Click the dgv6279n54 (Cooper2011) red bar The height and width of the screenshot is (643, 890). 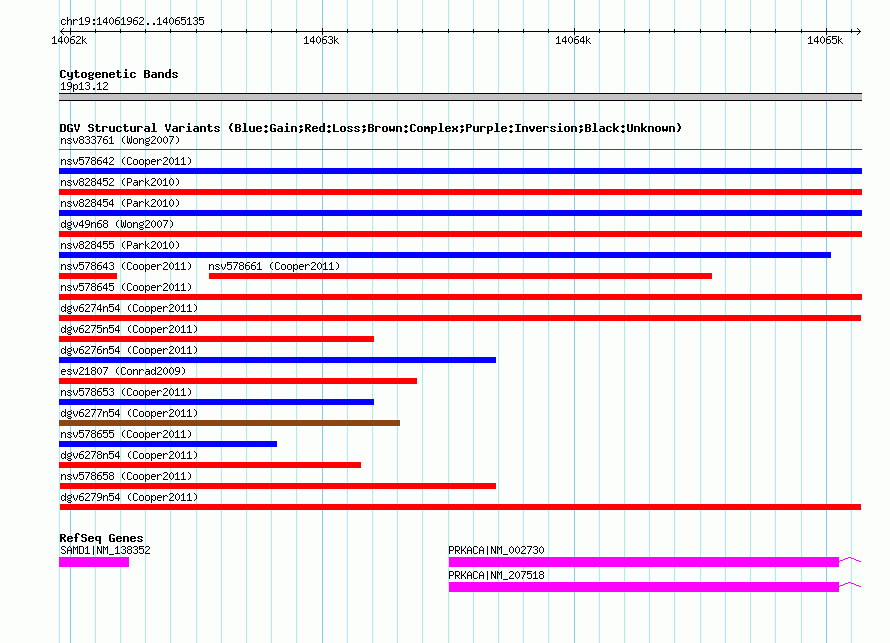[x=460, y=507]
